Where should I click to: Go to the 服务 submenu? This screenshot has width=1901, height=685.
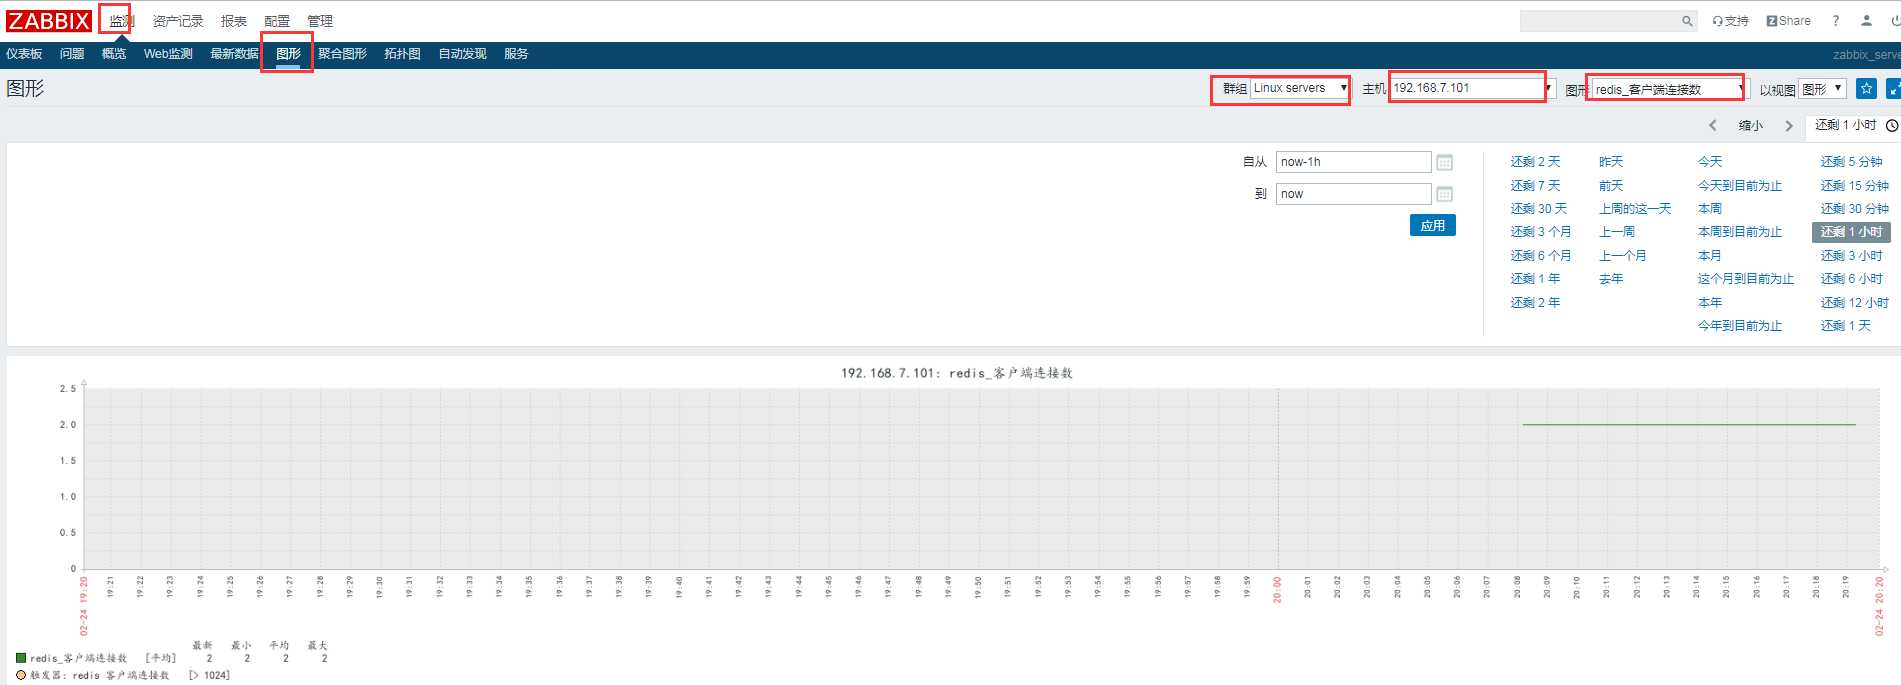click(x=516, y=54)
